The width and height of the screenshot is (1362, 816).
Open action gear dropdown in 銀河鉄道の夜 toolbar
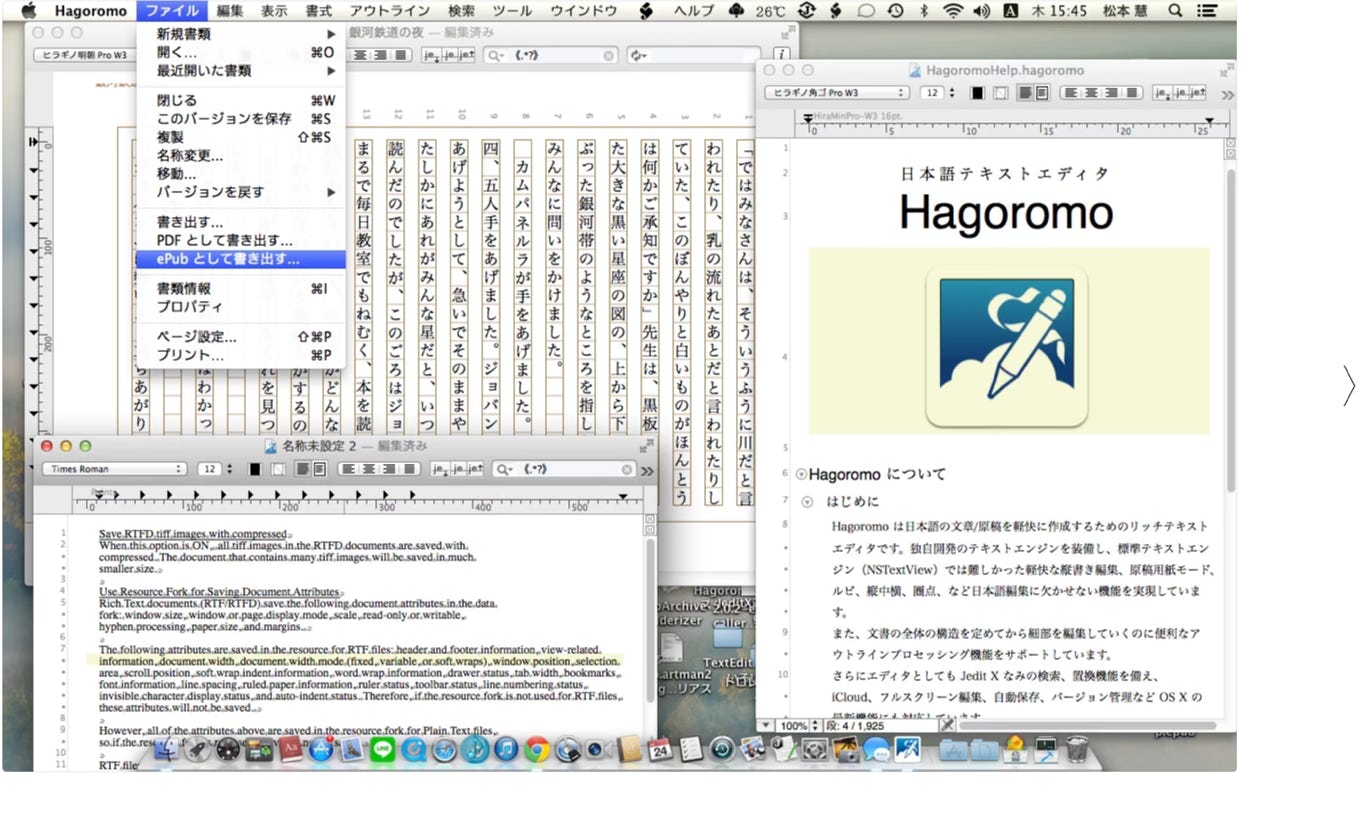click(637, 55)
